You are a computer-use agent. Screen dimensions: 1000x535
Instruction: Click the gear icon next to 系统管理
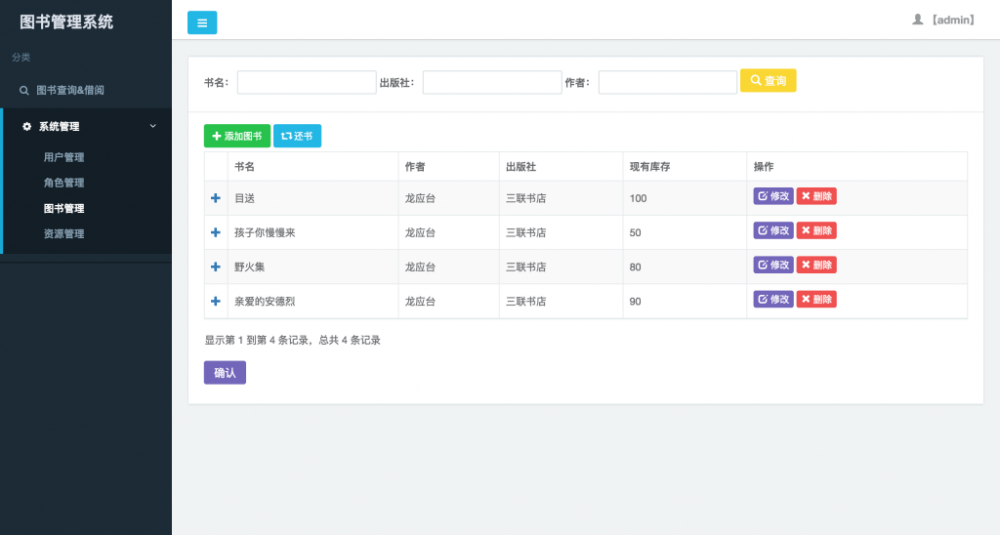click(27, 126)
